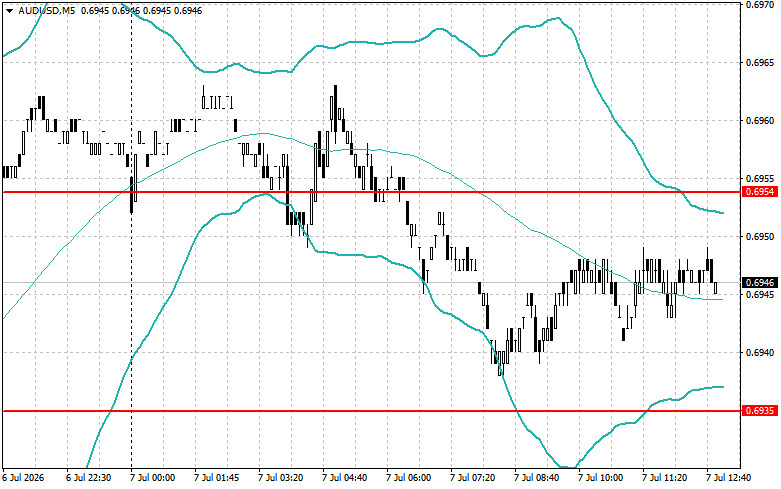This screenshot has width=781, height=489.
Task: Click the 7 Jul 06:00 time label
Action: (x=409, y=478)
